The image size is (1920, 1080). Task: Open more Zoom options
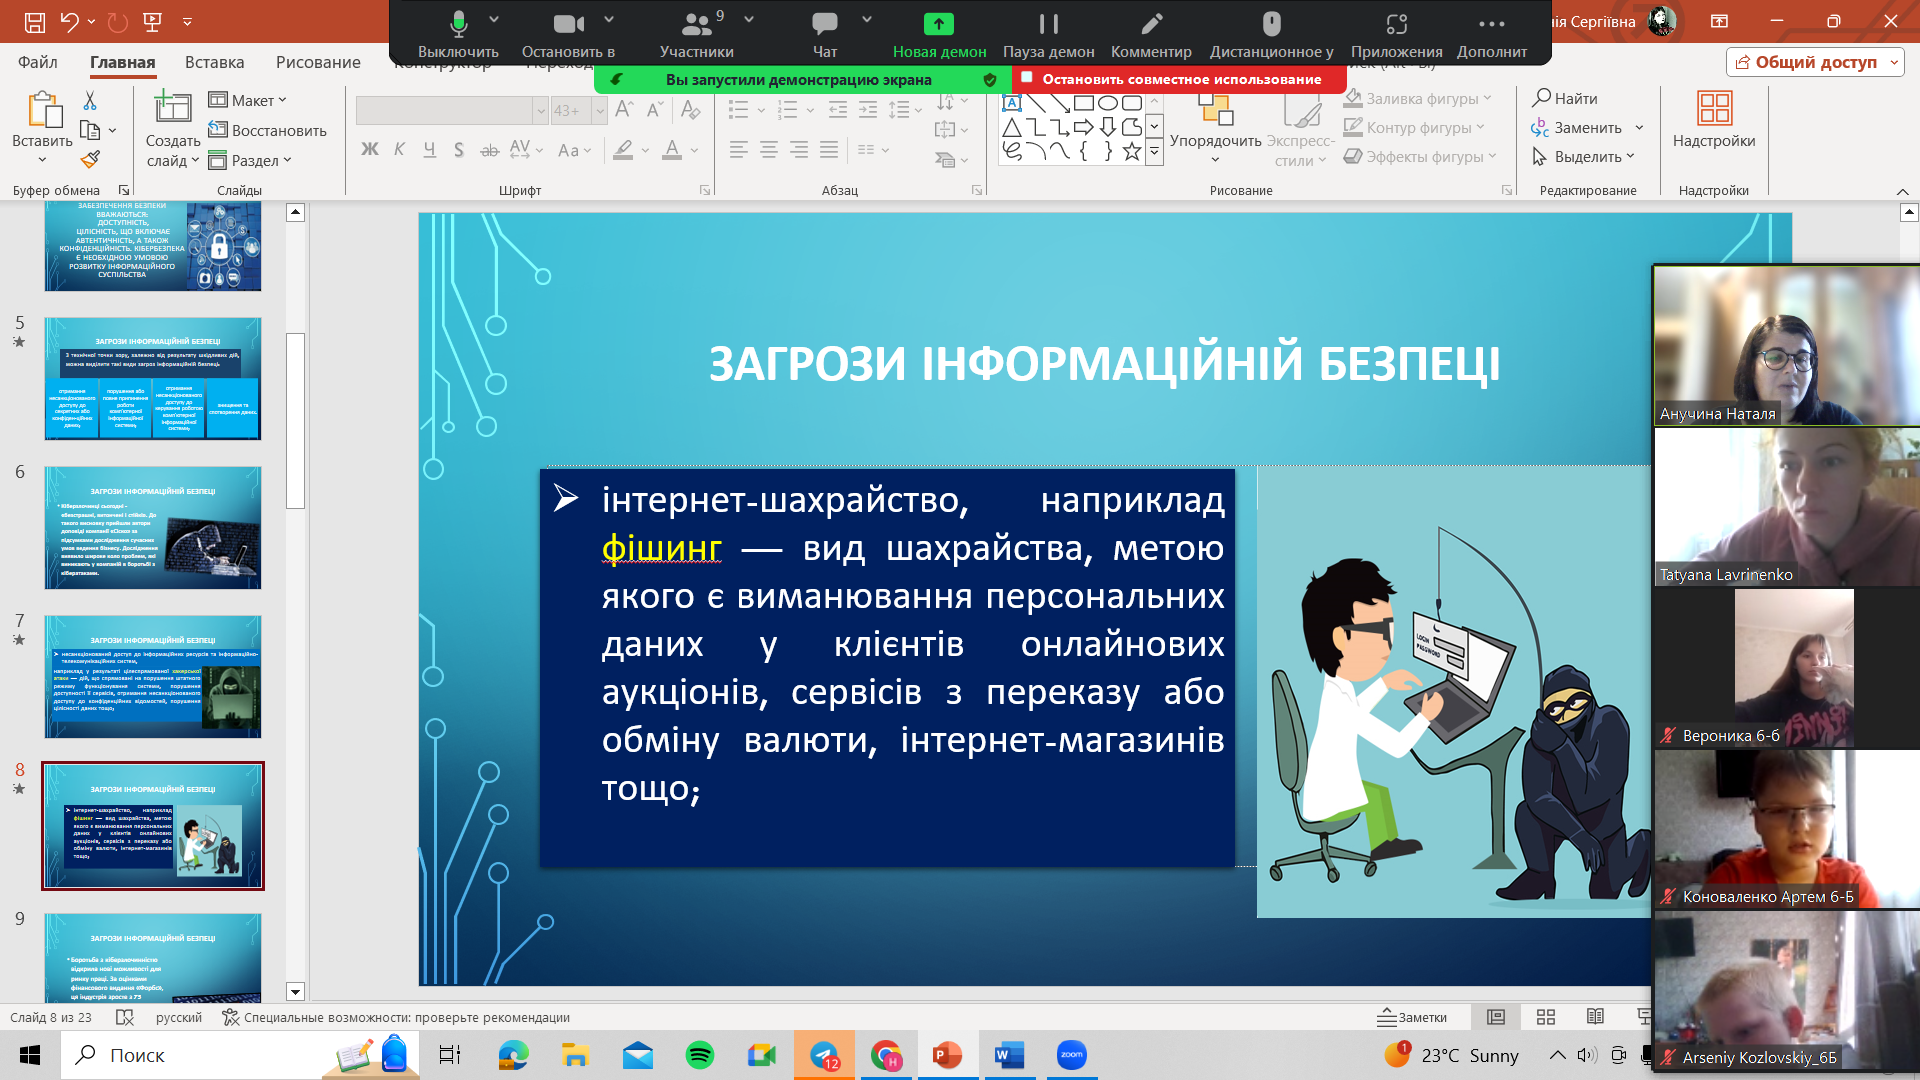[x=1491, y=33]
